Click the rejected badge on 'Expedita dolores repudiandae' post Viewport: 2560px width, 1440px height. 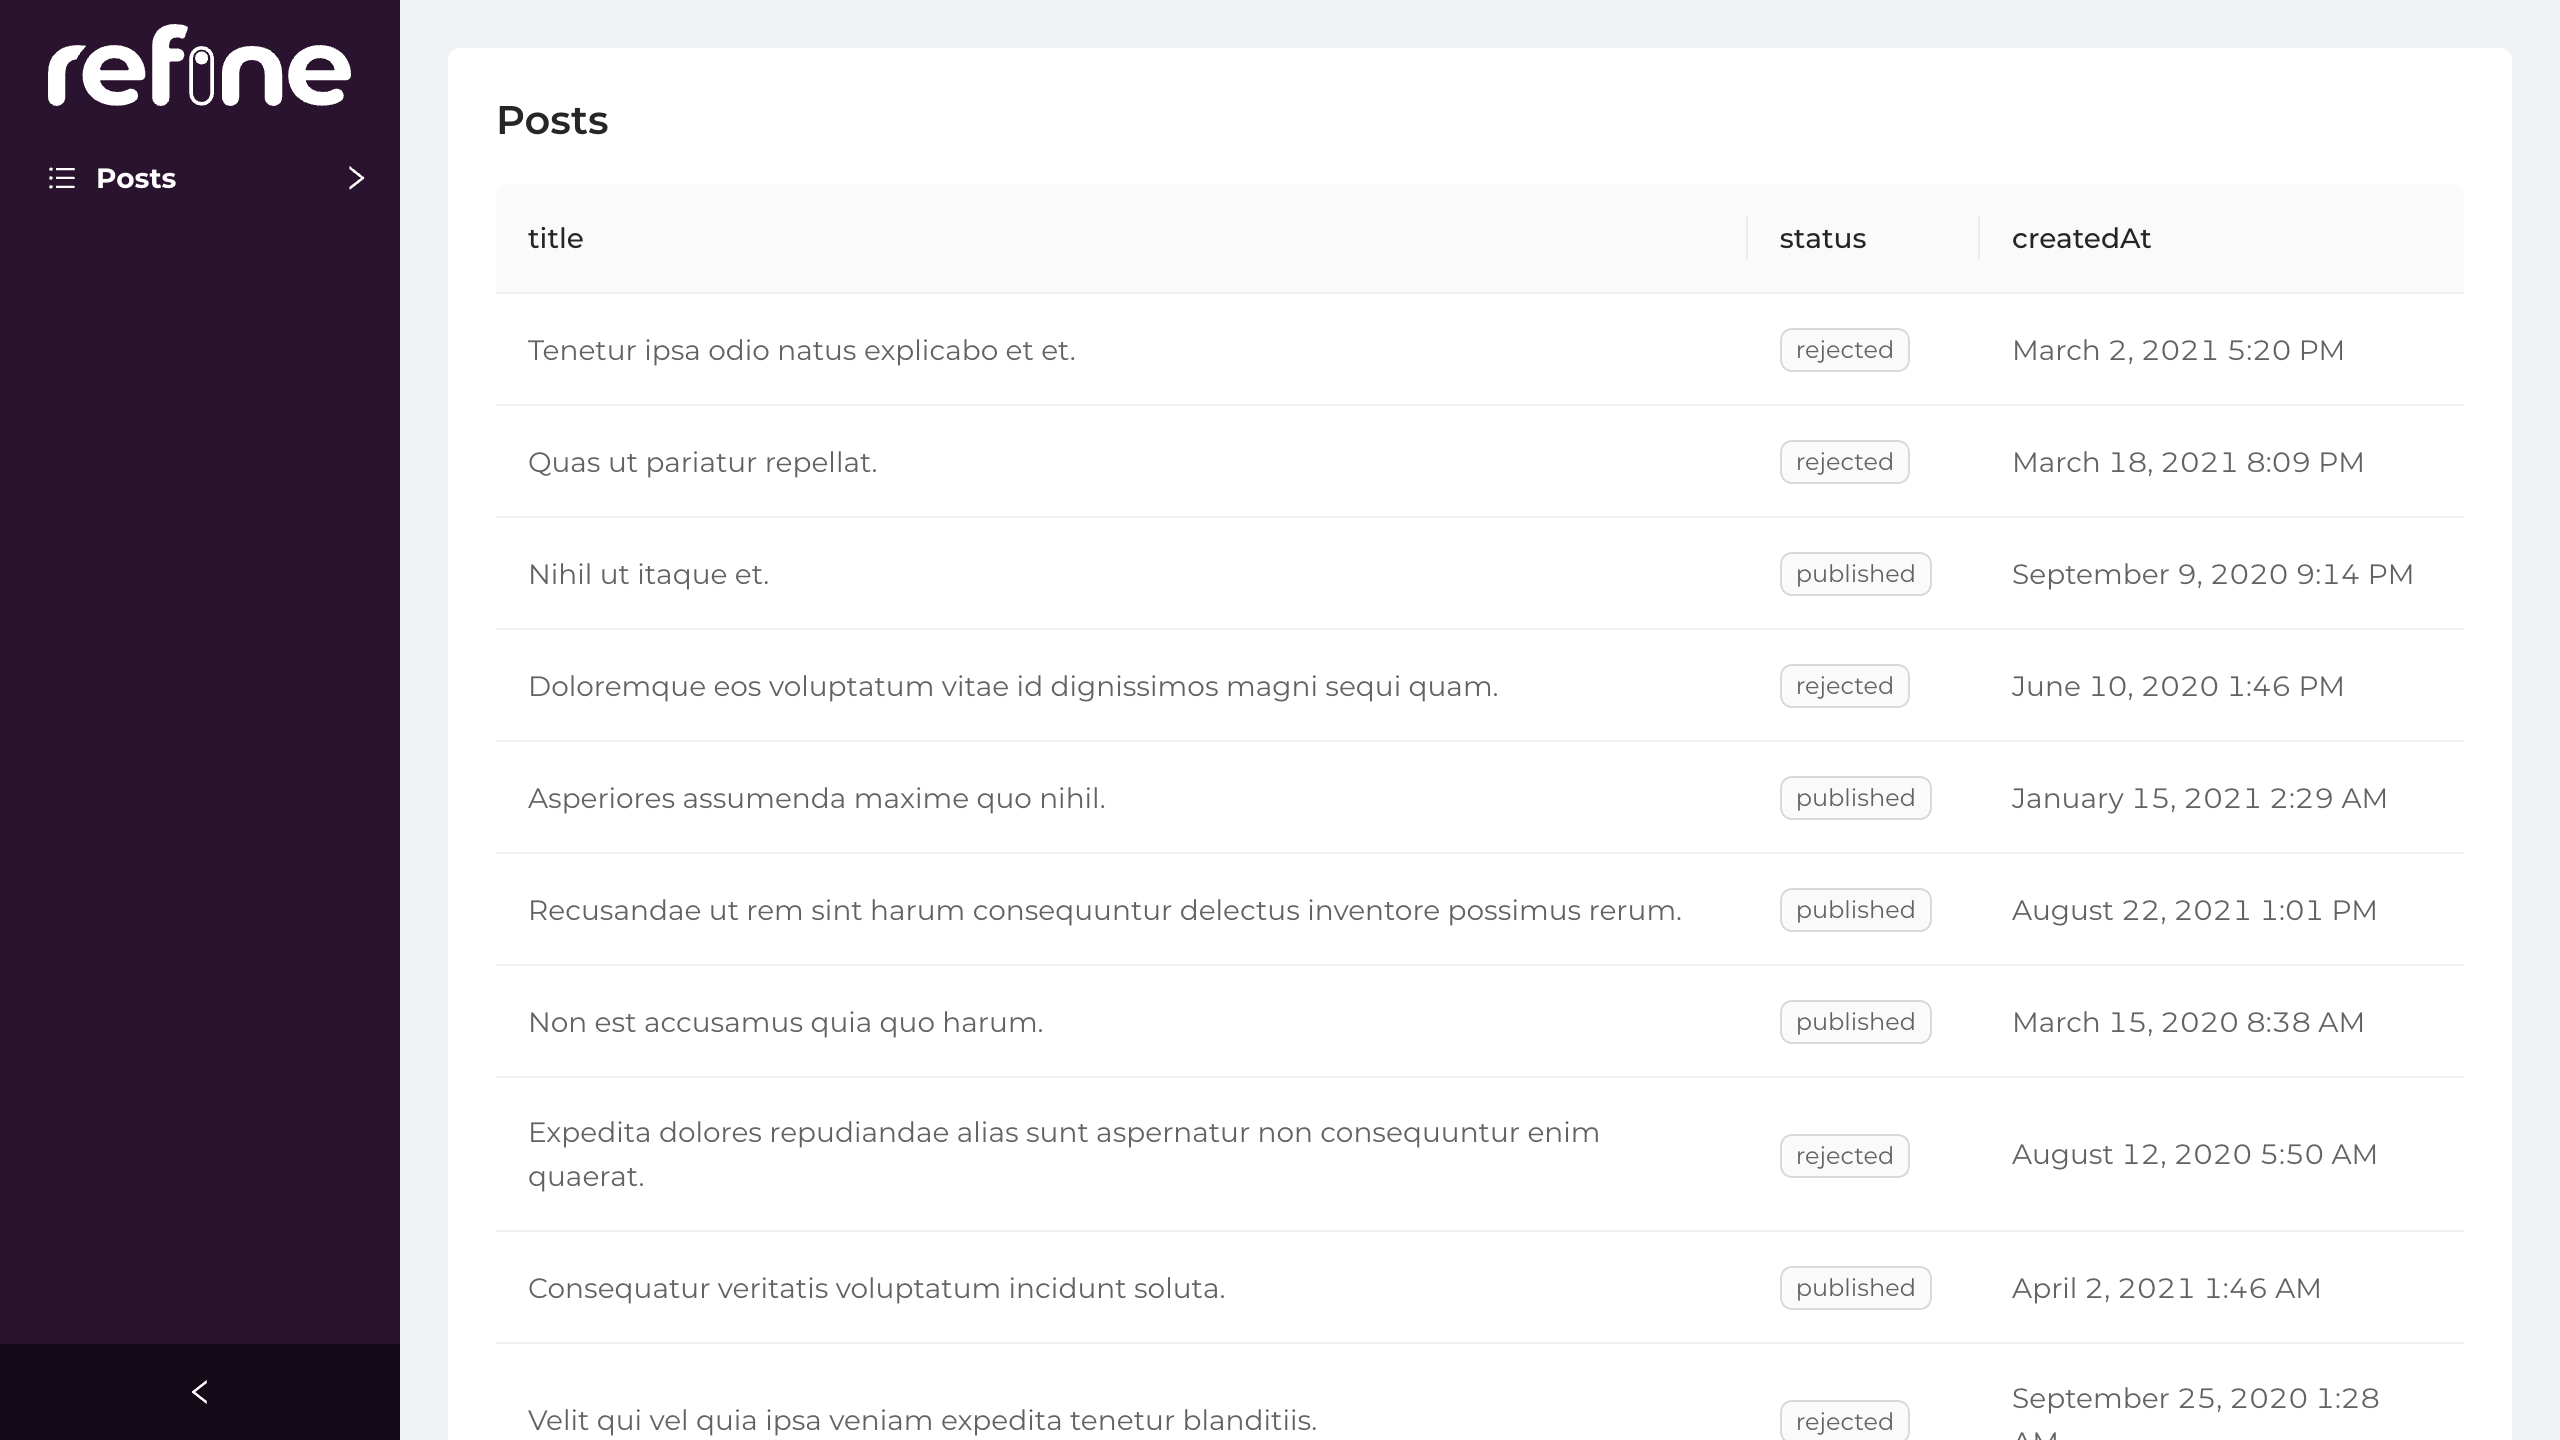pyautogui.click(x=1843, y=1155)
